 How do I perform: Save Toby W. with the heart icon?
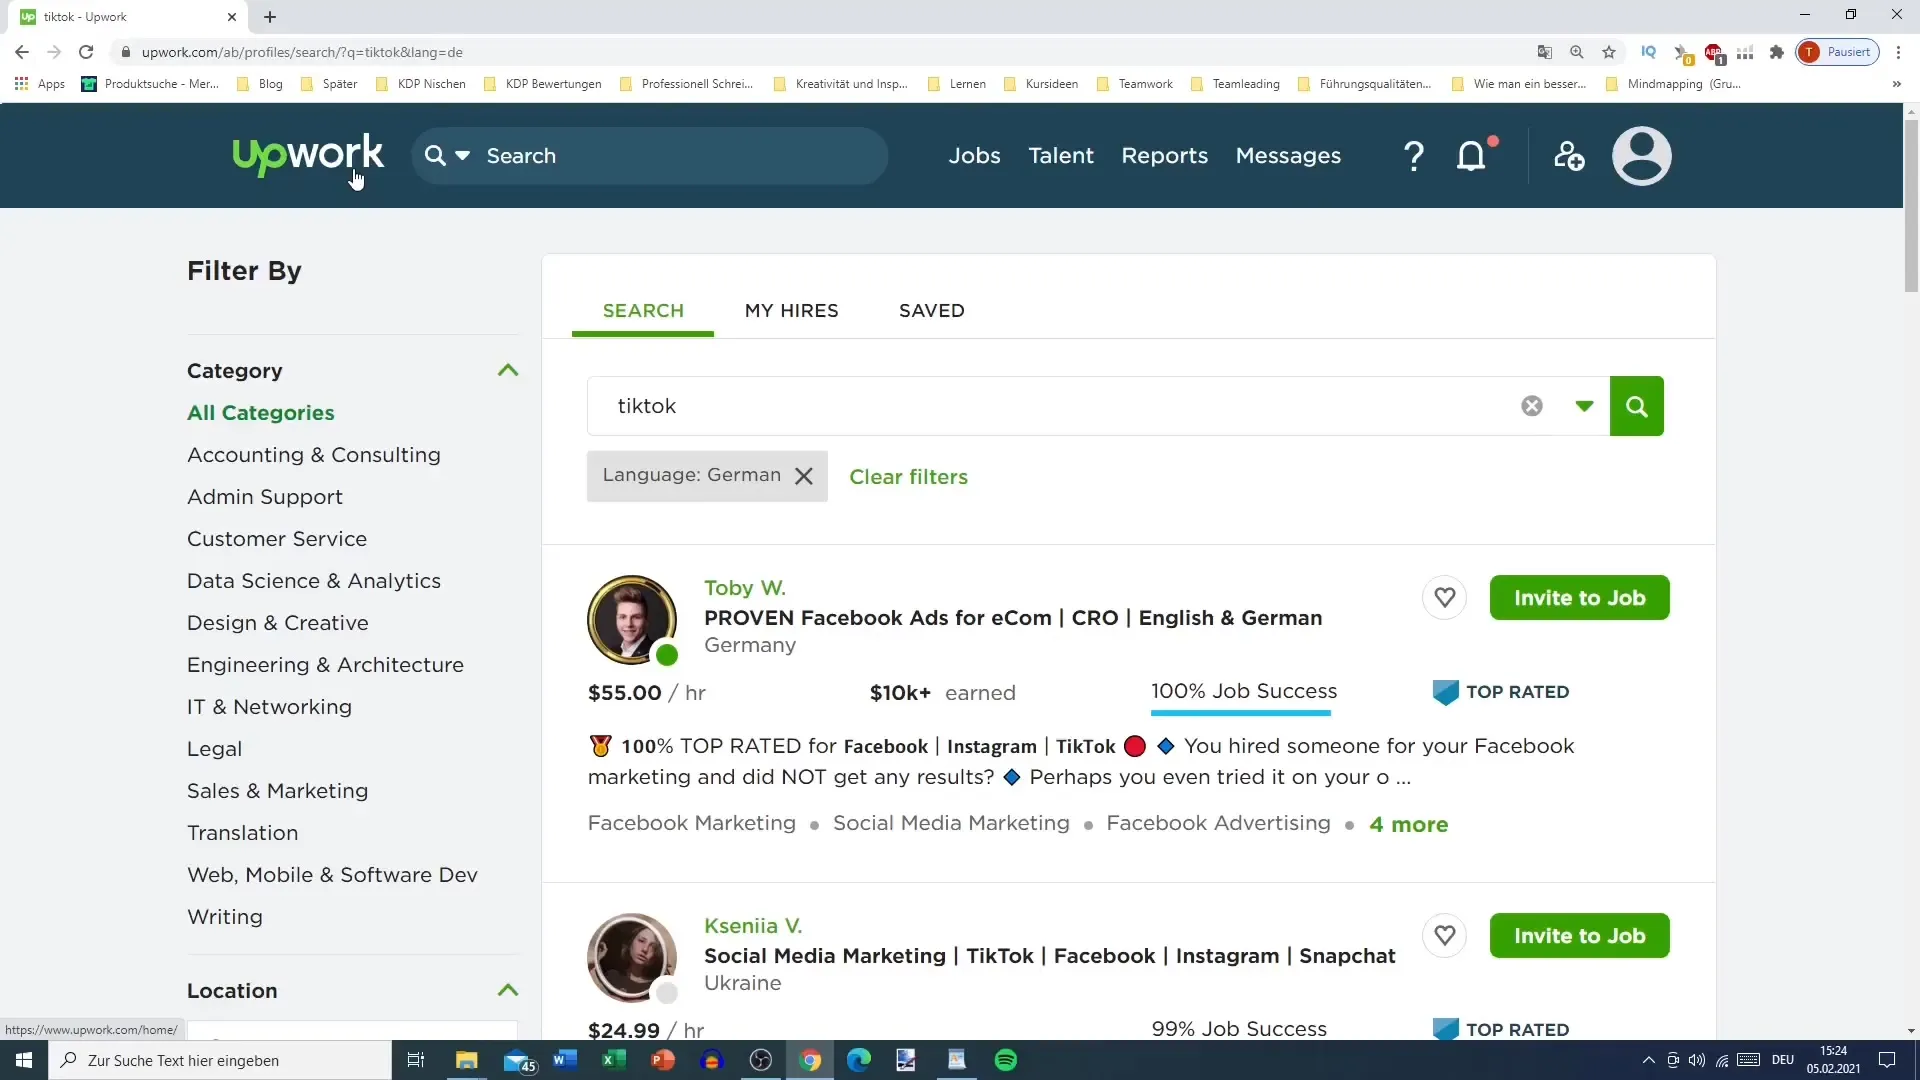[x=1444, y=598]
